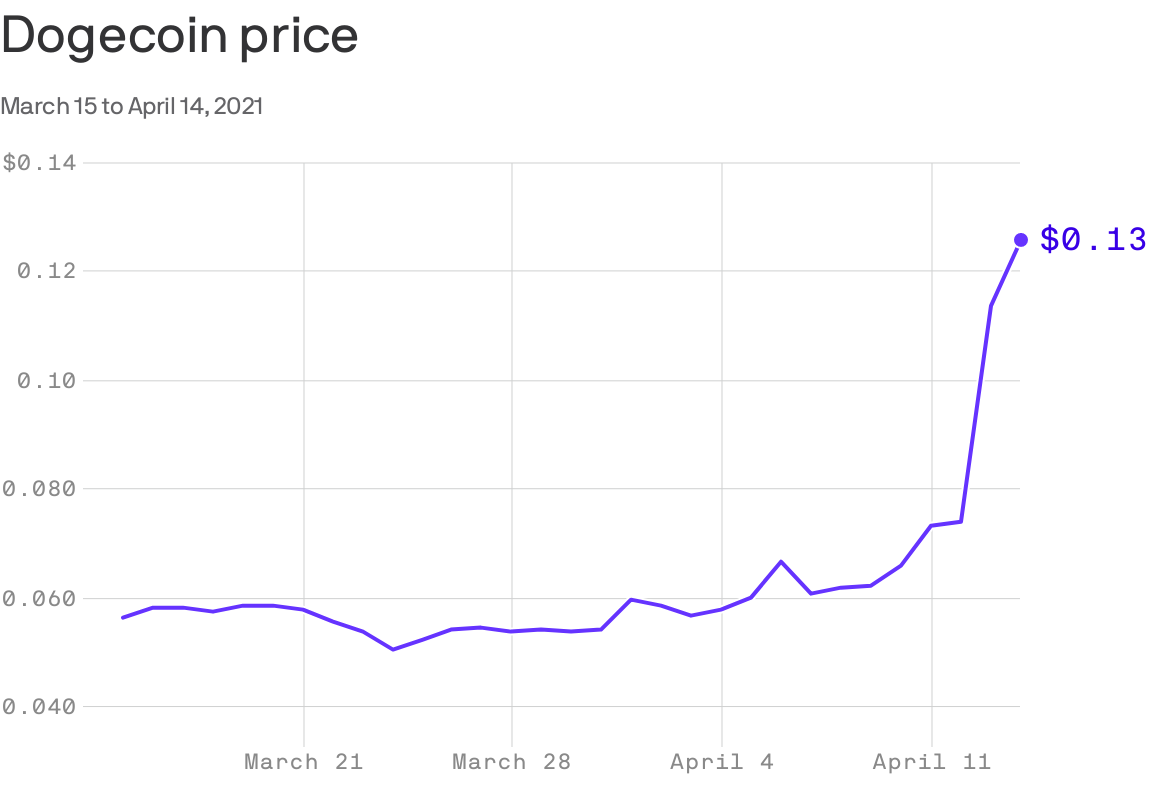Select the 0.10 y-axis label
Viewport: 1154px width, 788px height.
pos(52,380)
